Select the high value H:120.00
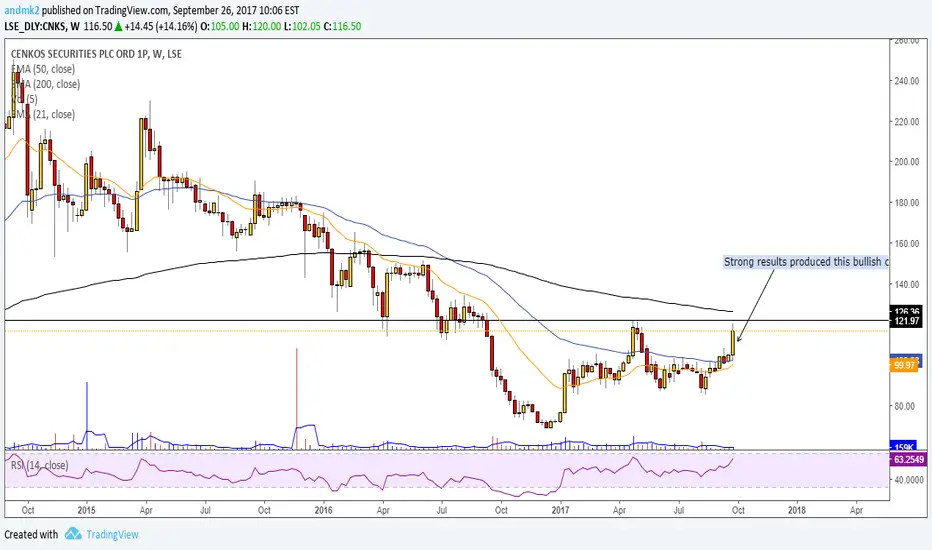Image resolution: width=932 pixels, height=550 pixels. pos(261,26)
